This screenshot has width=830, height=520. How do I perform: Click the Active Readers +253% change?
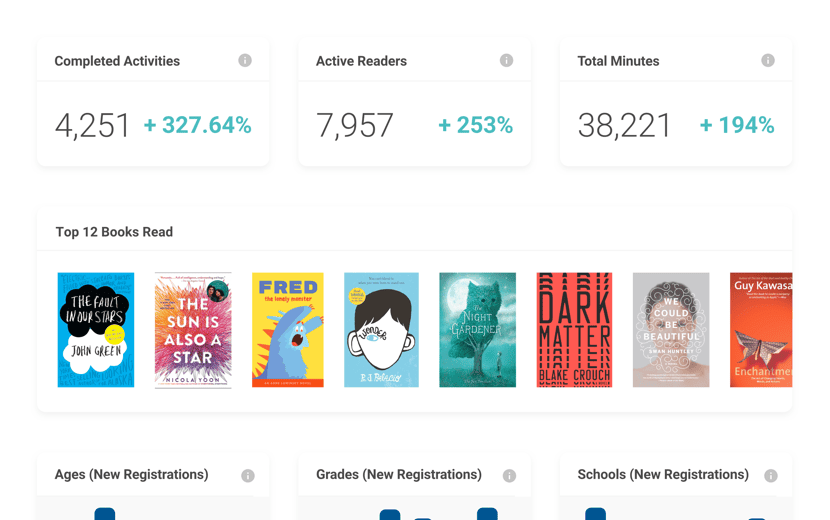(x=475, y=125)
